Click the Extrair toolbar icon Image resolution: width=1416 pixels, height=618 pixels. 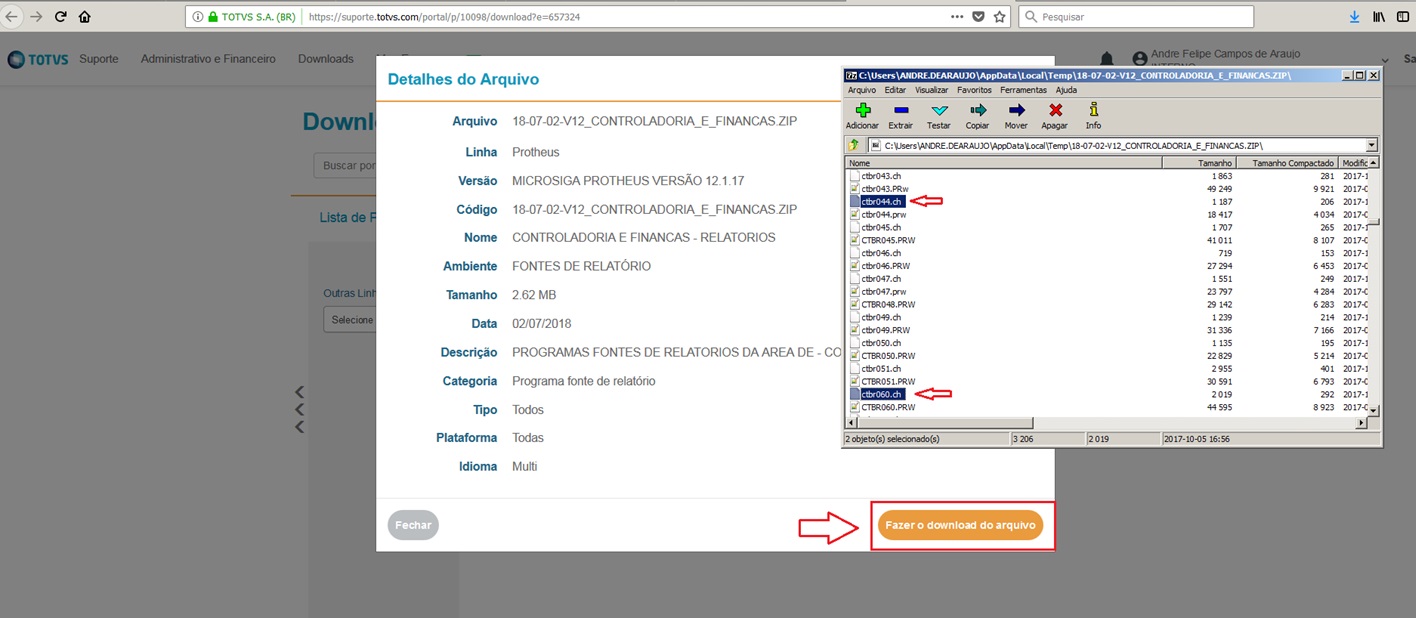pyautogui.click(x=901, y=110)
